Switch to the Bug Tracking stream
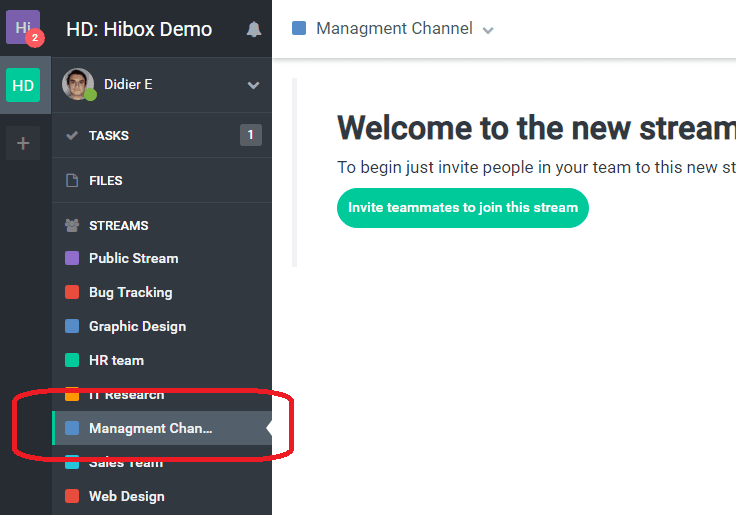Image resolution: width=736 pixels, height=515 pixels. pyautogui.click(x=130, y=292)
